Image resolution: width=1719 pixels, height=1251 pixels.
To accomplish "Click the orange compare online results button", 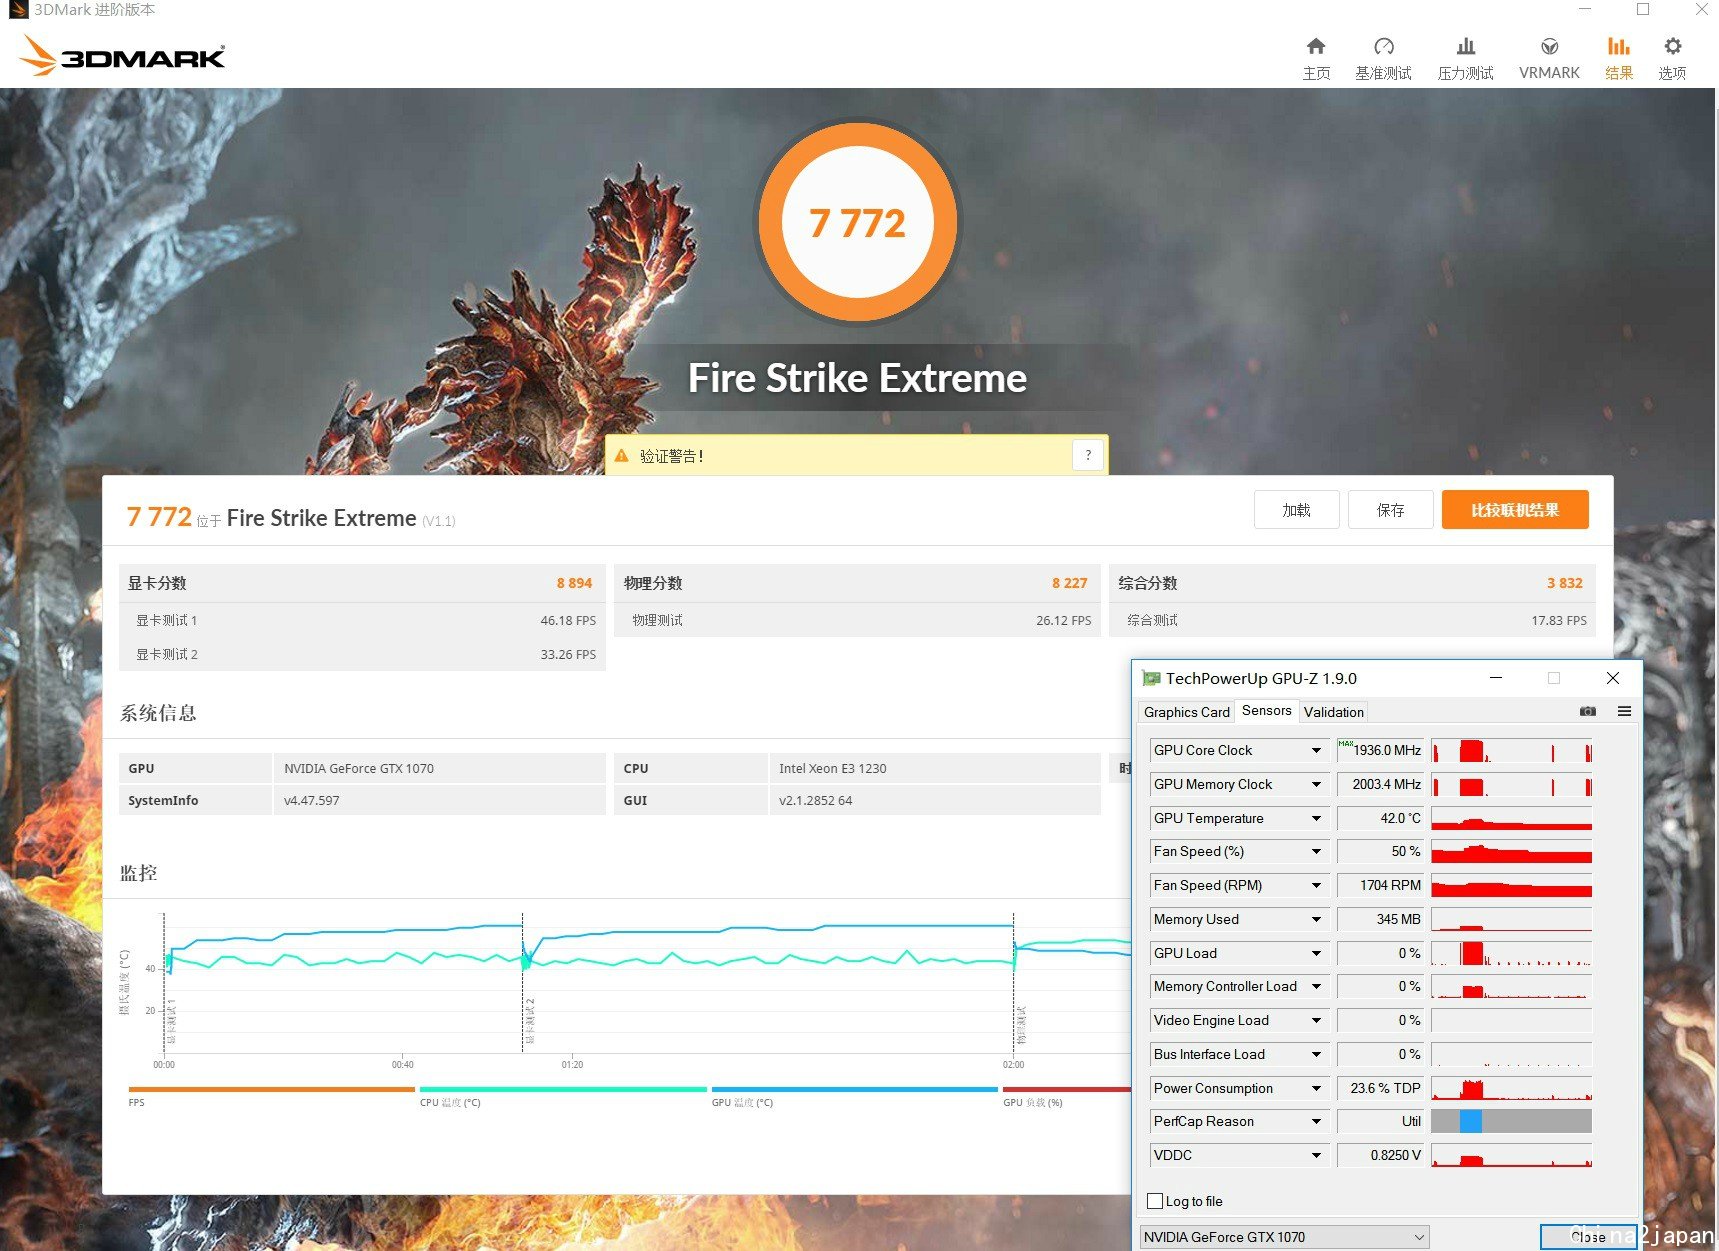I will (x=1514, y=510).
